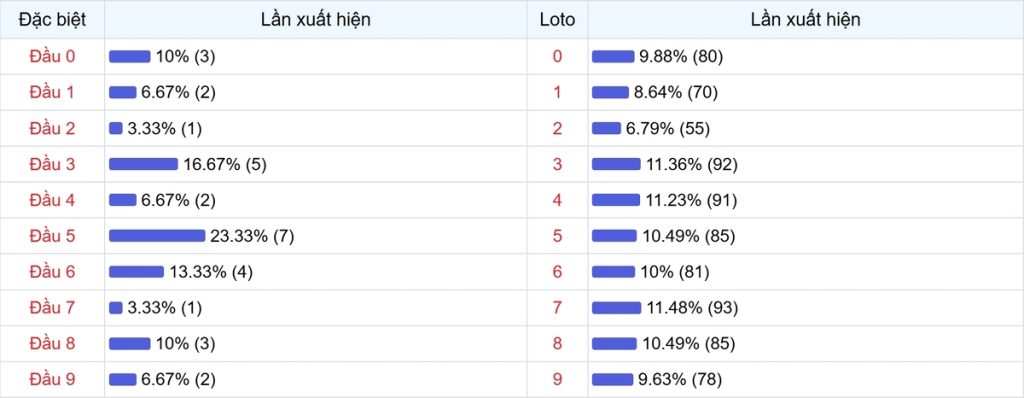Click the 8.64% (70) value text
This screenshot has width=1024, height=398.
(676, 93)
